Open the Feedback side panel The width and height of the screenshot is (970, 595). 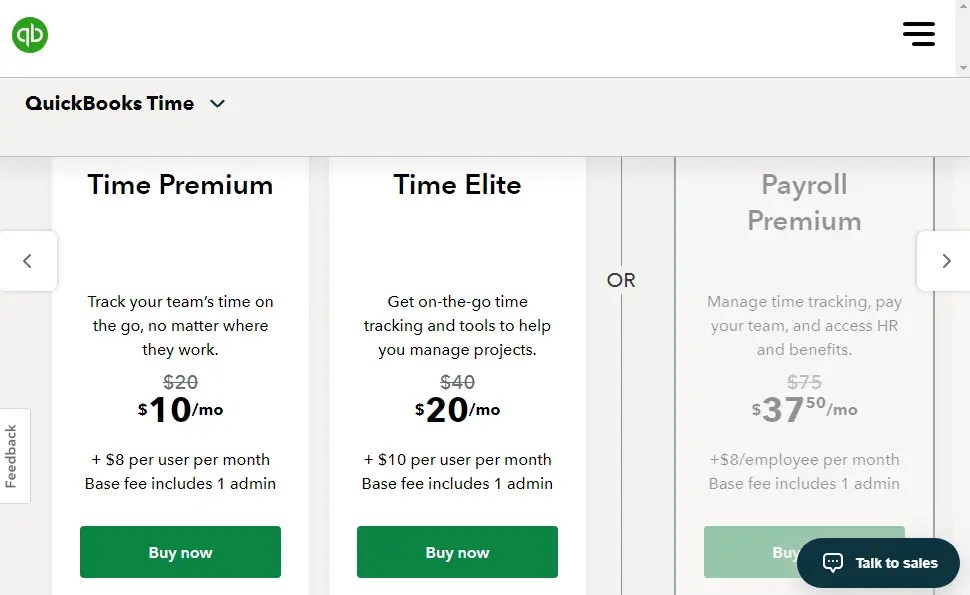(12, 455)
